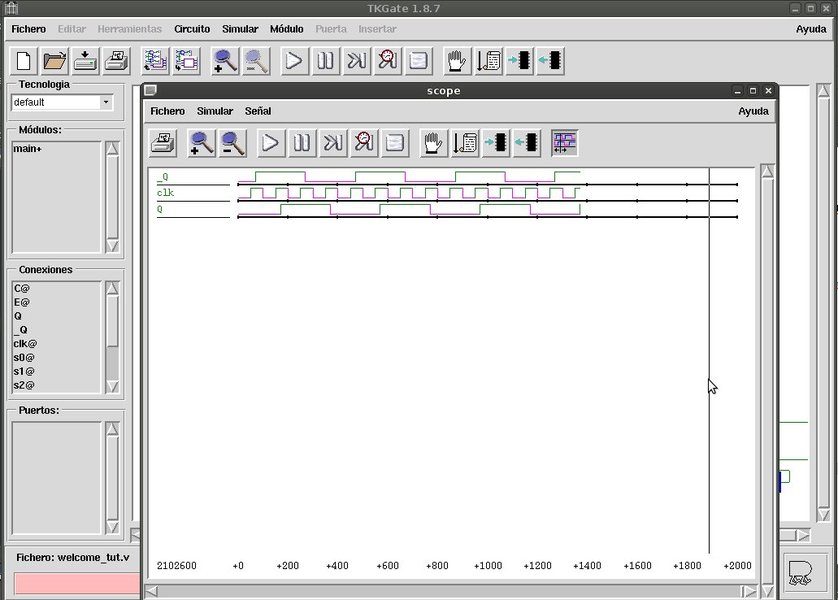Open the Módulo menu in main menu bar

pos(286,29)
